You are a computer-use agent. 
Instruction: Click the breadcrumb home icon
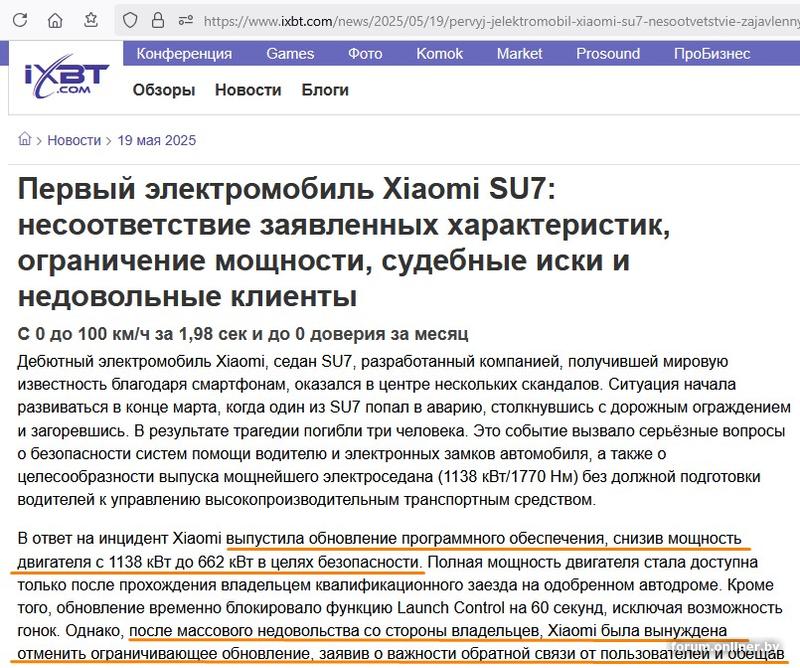(25, 140)
